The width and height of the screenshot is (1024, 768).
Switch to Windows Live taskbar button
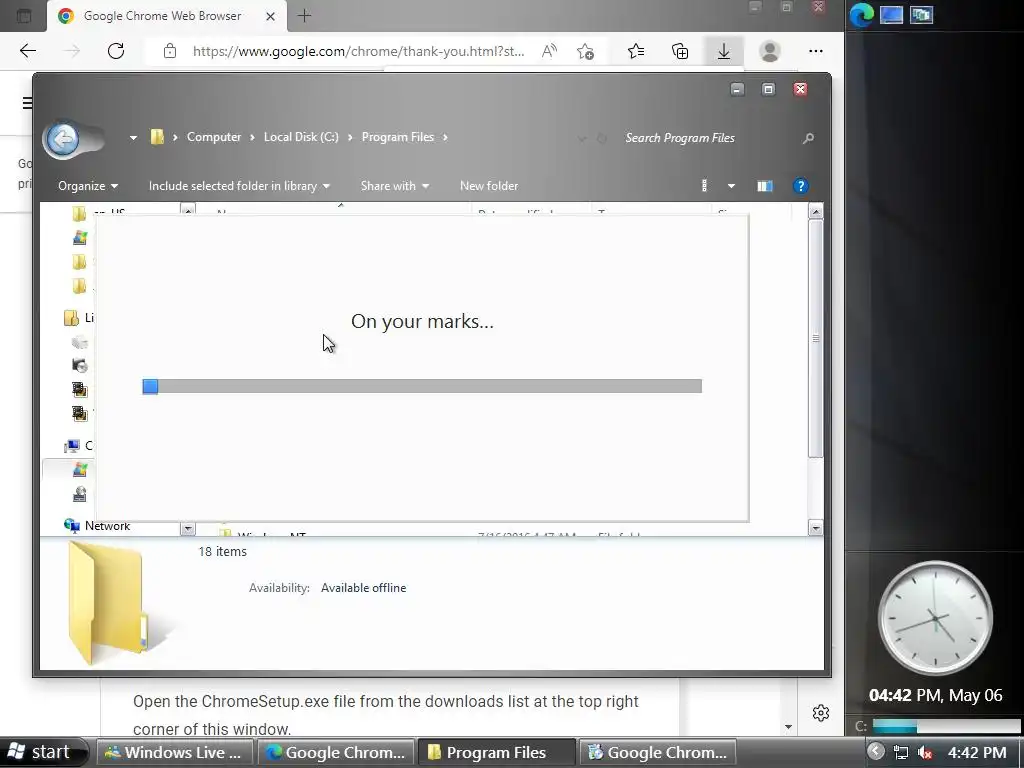(x=174, y=752)
